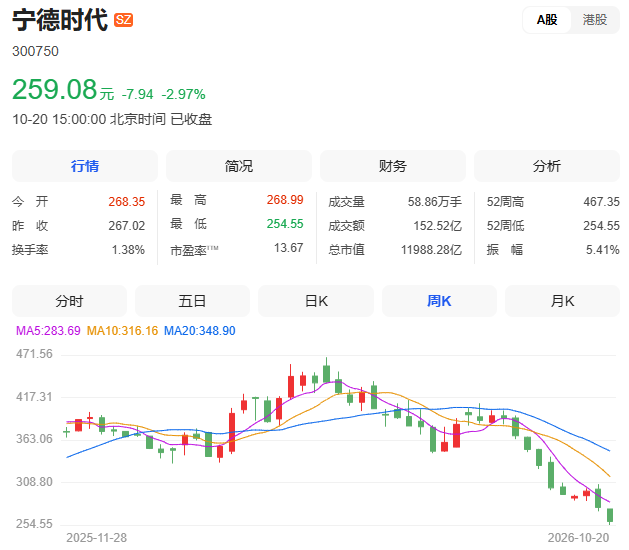
Task: Click the price change -7.94
Action: [138, 94]
